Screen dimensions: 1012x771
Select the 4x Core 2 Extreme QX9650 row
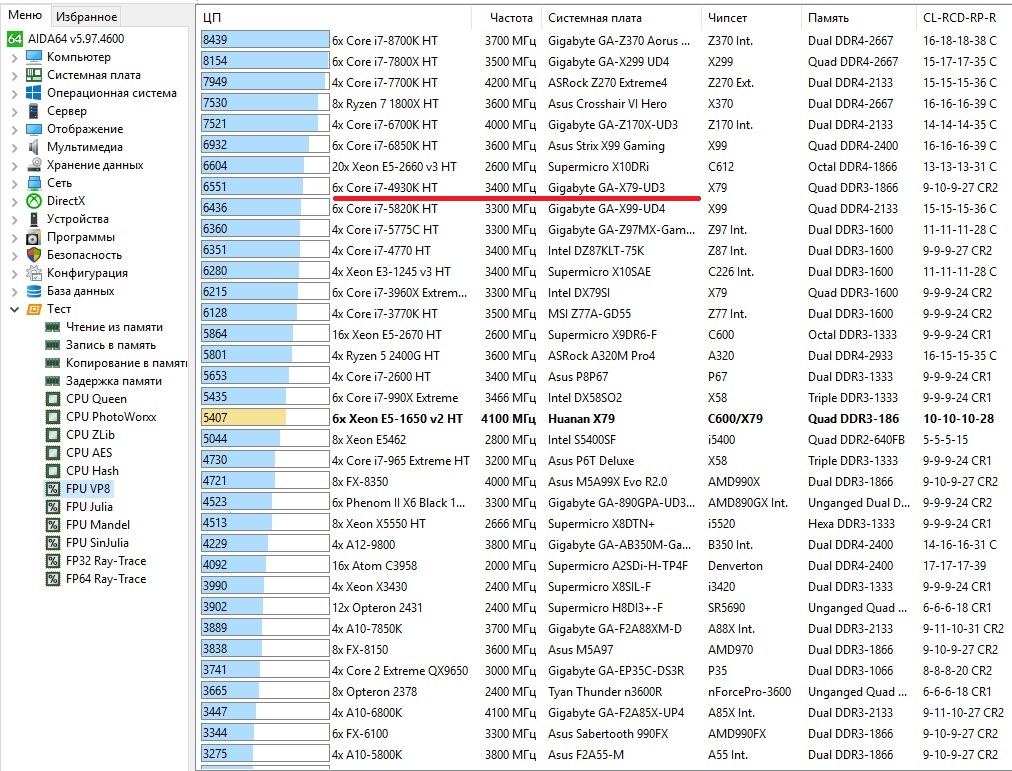click(603, 671)
